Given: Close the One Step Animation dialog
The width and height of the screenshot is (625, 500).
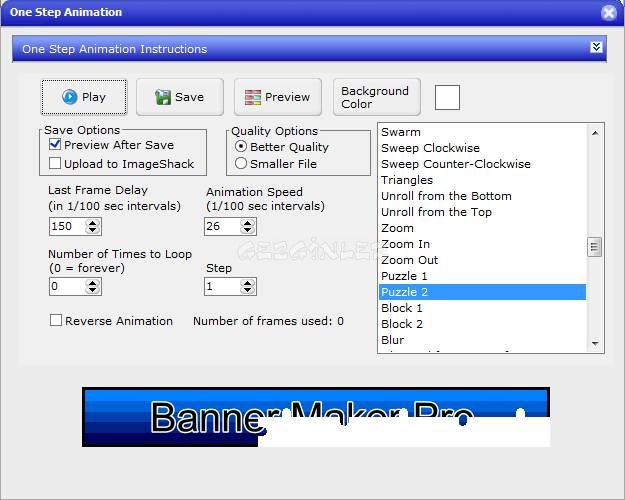Looking at the screenshot, I should (x=608, y=13).
